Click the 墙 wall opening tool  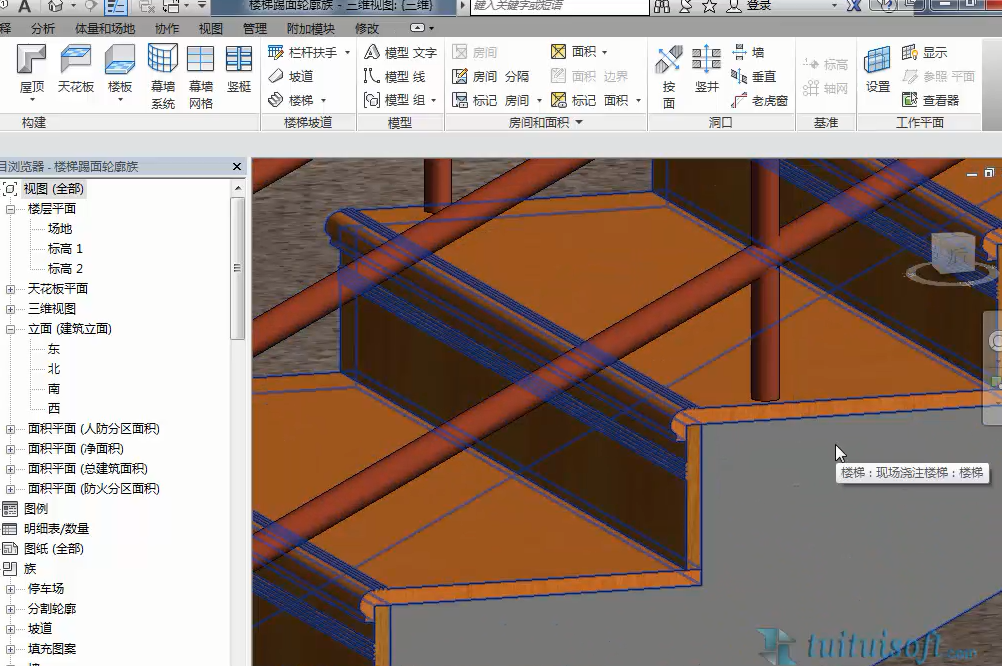748,52
